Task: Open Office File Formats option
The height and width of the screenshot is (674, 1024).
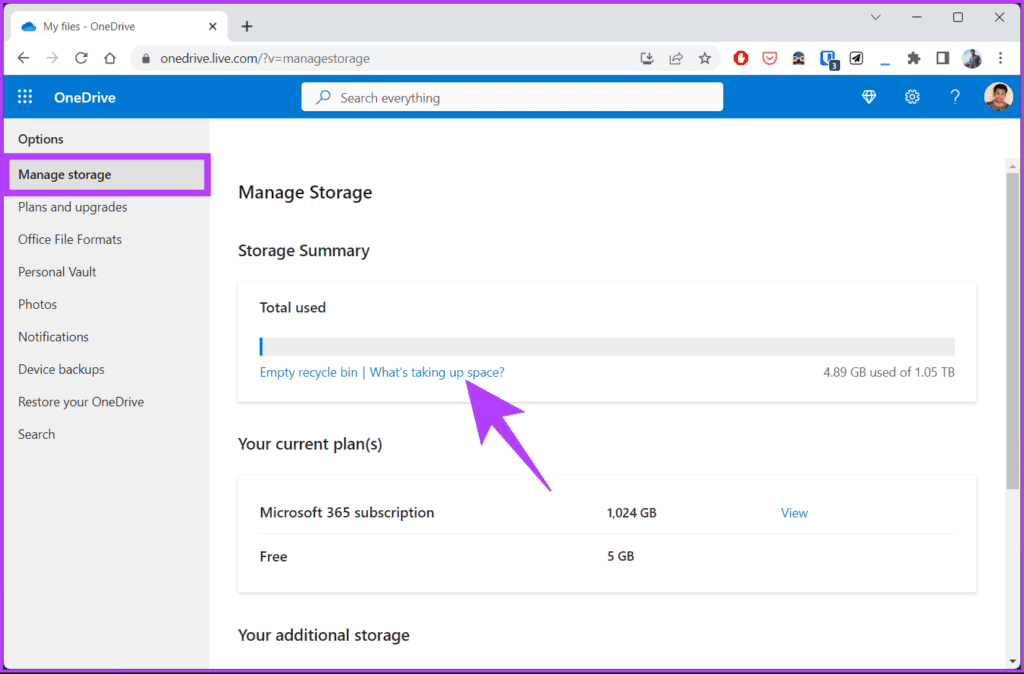Action: (x=70, y=240)
